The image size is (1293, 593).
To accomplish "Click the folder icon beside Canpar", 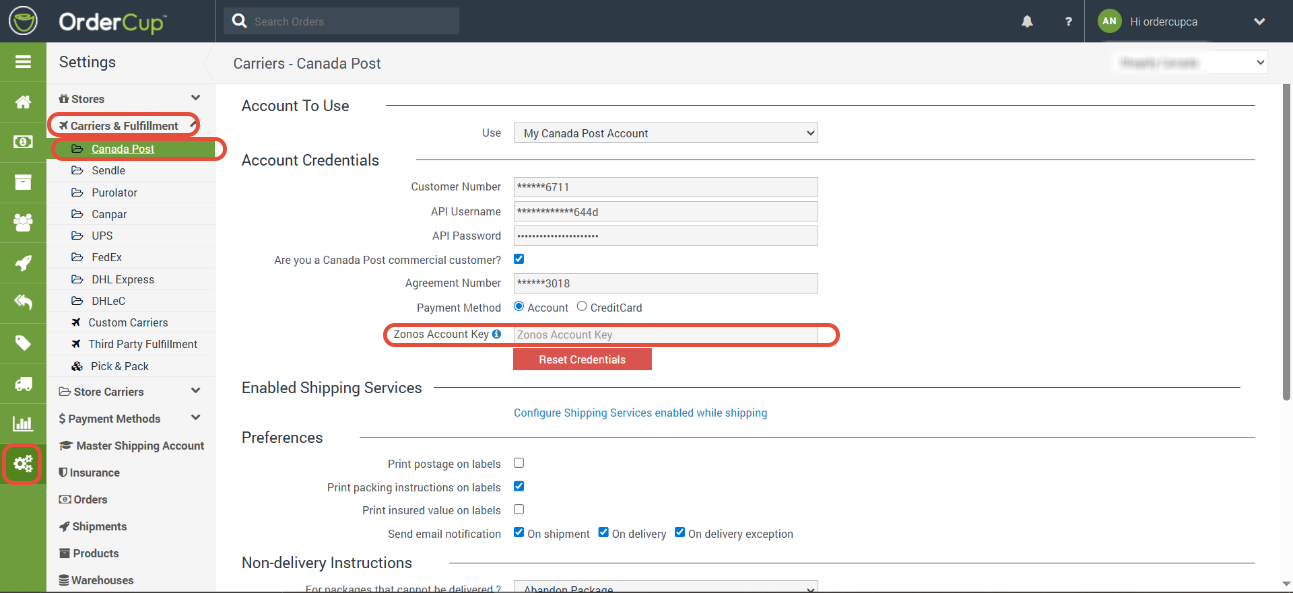I will (77, 214).
